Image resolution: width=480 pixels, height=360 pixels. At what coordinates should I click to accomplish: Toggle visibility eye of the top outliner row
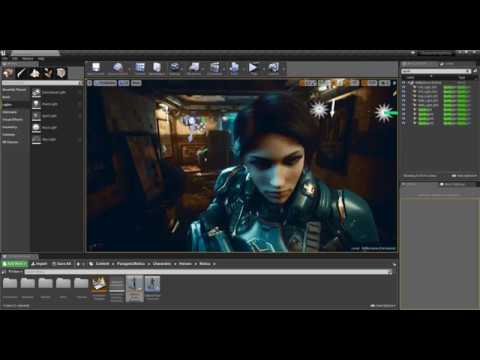click(404, 82)
